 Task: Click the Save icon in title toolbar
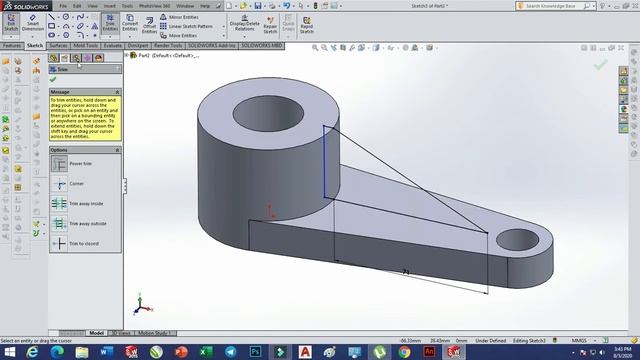click(x=258, y=6)
